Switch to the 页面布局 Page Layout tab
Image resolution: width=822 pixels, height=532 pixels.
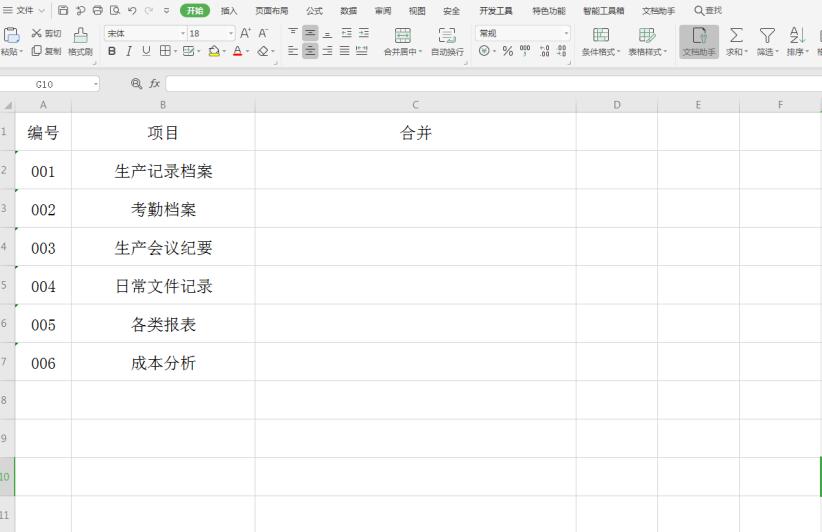(272, 10)
